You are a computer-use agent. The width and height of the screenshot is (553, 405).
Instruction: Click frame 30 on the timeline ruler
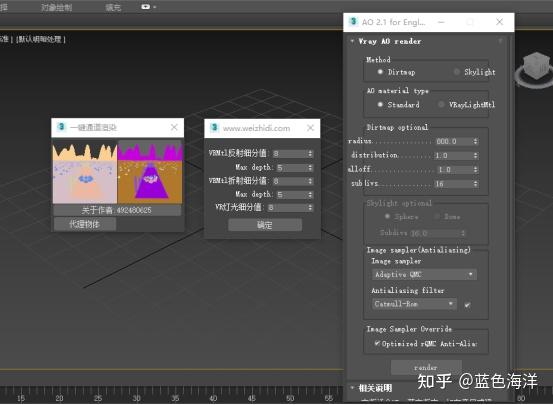136,398
